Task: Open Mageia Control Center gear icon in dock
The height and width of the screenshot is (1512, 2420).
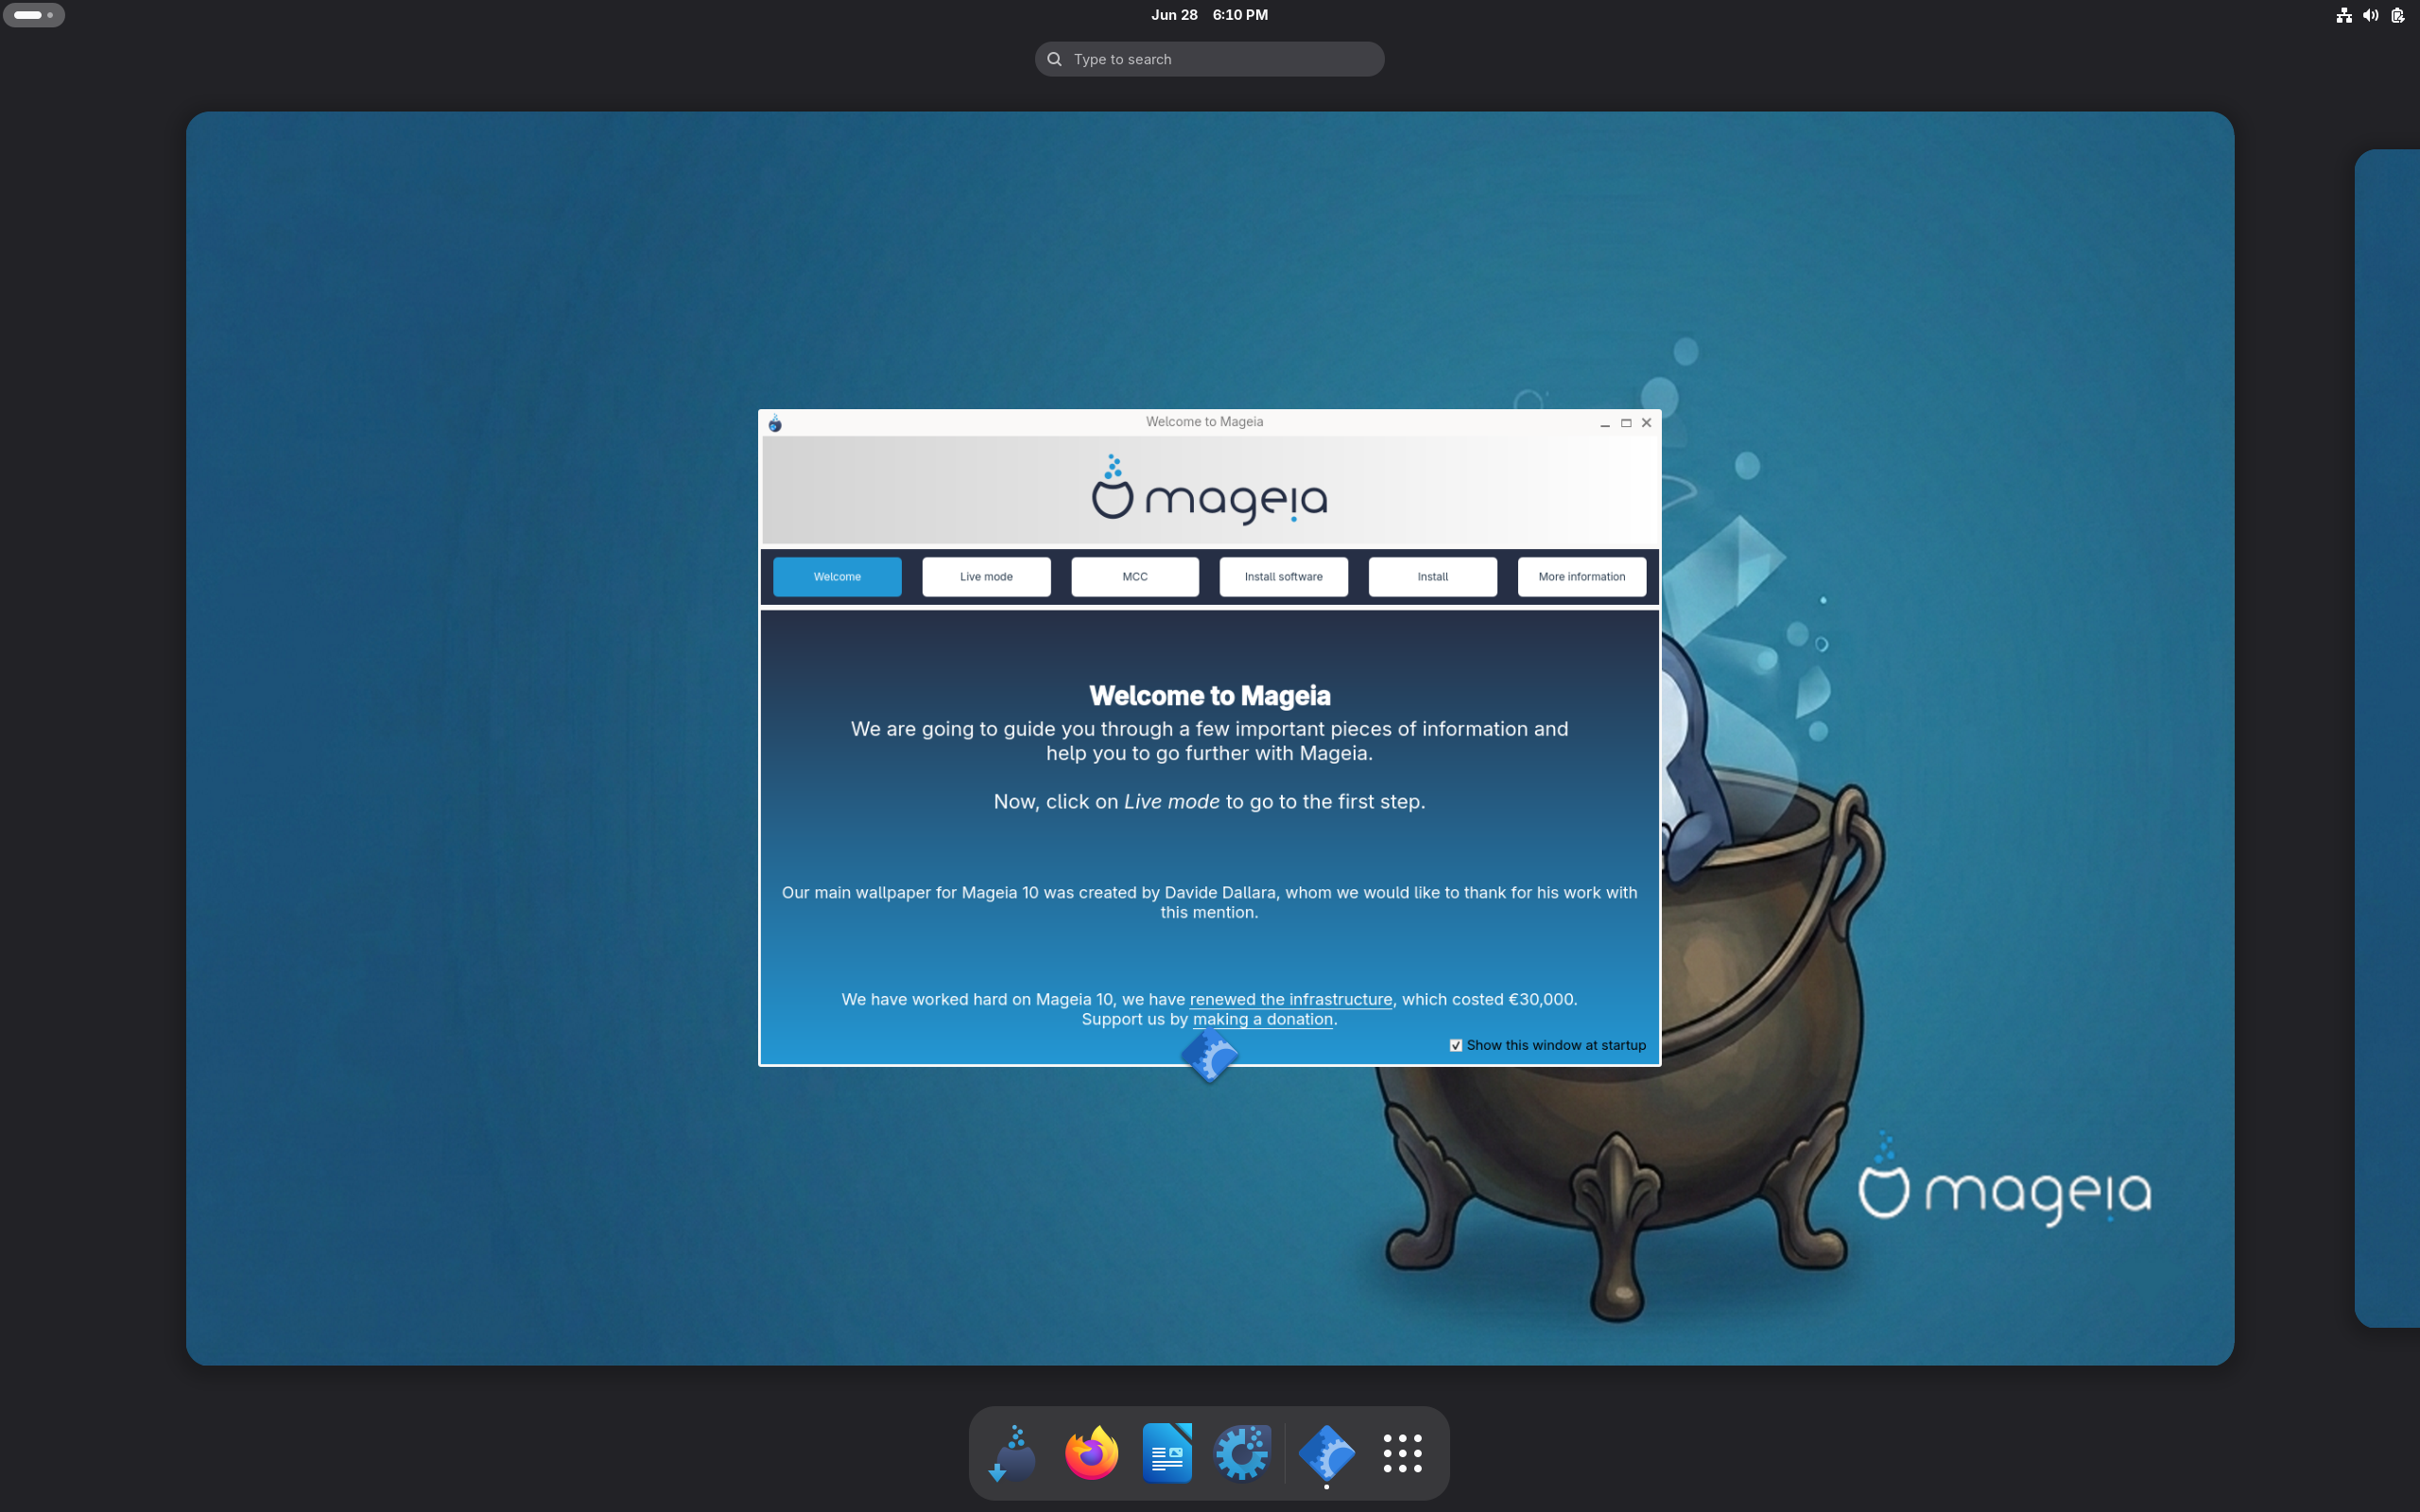Action: (x=1242, y=1453)
